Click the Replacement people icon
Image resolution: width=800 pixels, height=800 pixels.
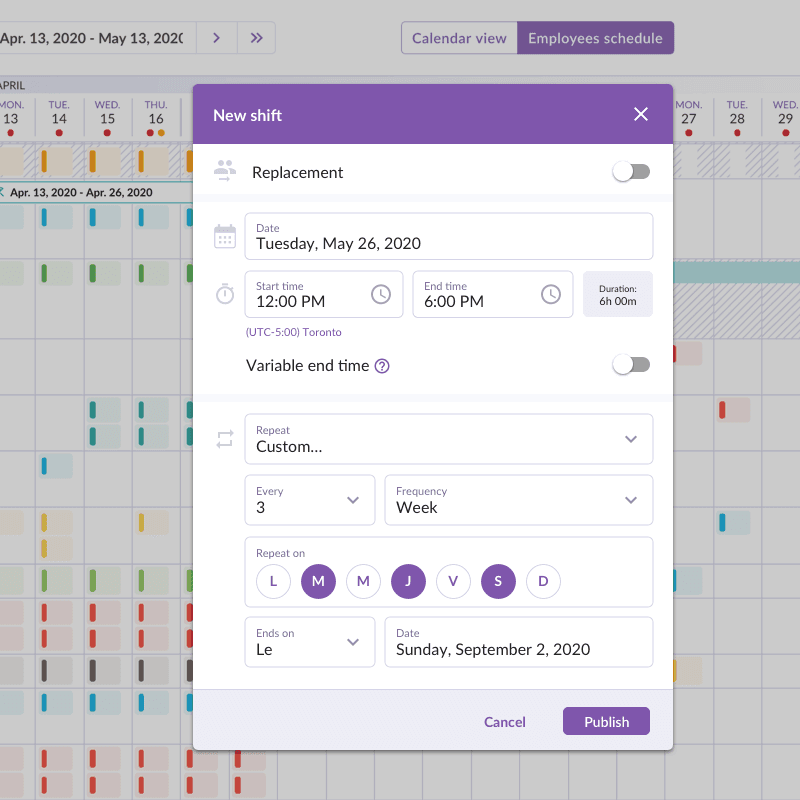point(224,171)
